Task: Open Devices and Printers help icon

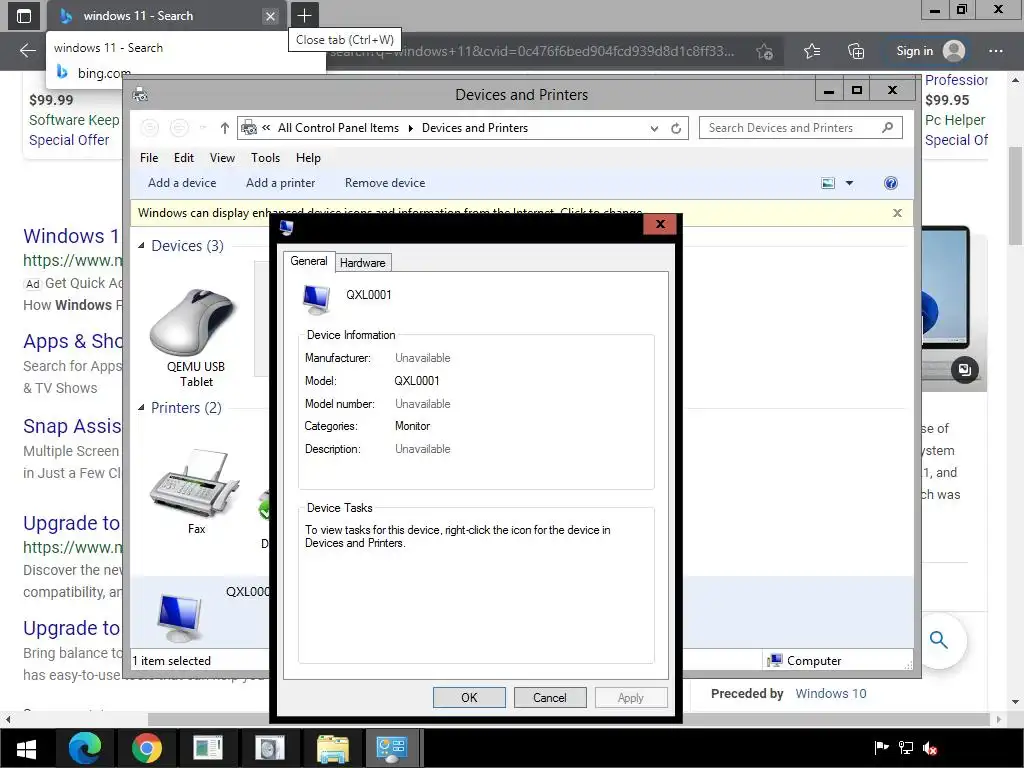Action: (891, 183)
